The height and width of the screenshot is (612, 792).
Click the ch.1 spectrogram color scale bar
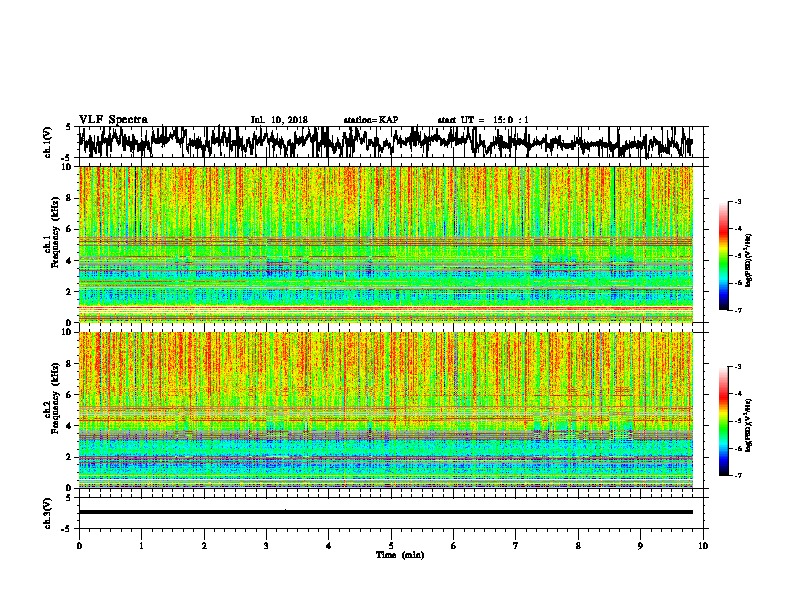[723, 256]
